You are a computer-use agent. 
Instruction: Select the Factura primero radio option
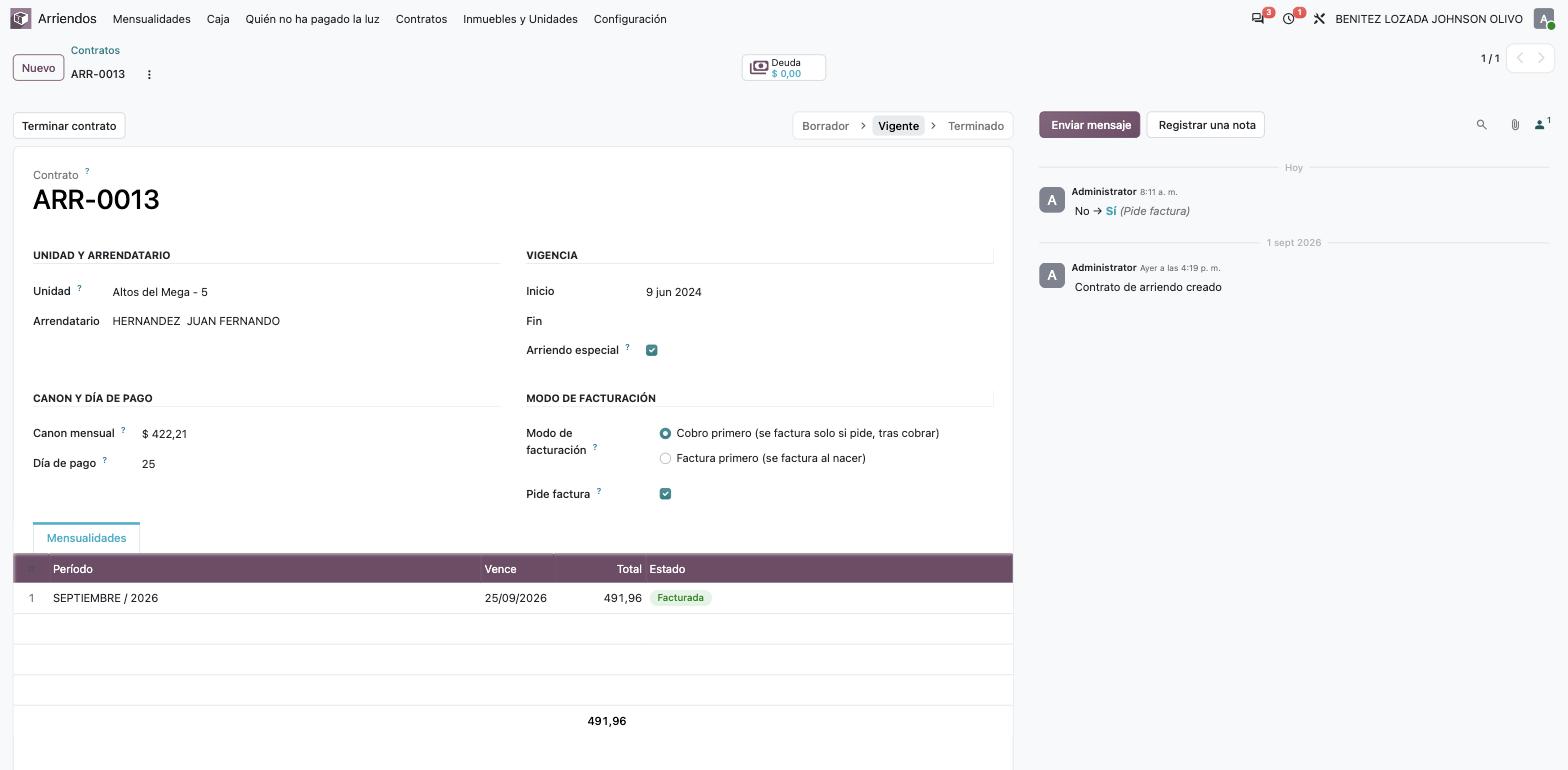pyautogui.click(x=665, y=459)
